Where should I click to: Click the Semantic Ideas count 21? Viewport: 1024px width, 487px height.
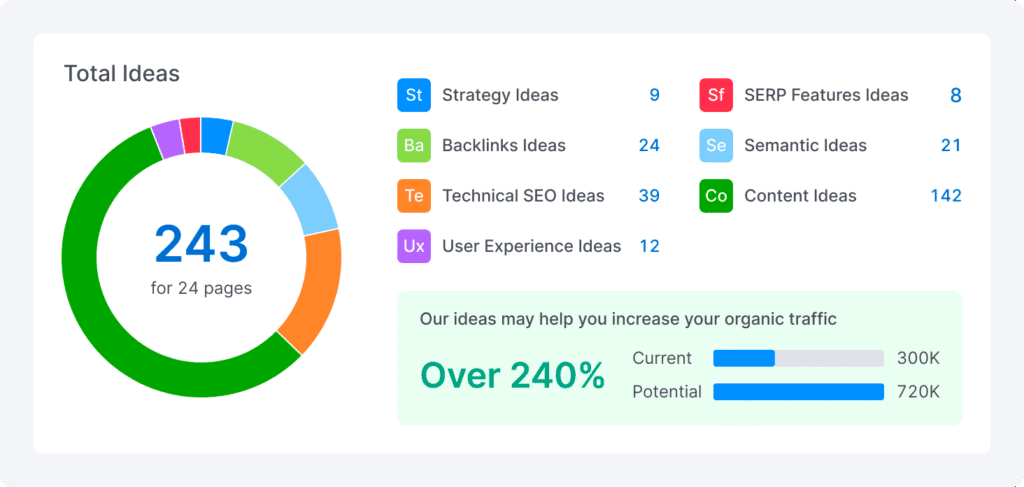(x=950, y=145)
